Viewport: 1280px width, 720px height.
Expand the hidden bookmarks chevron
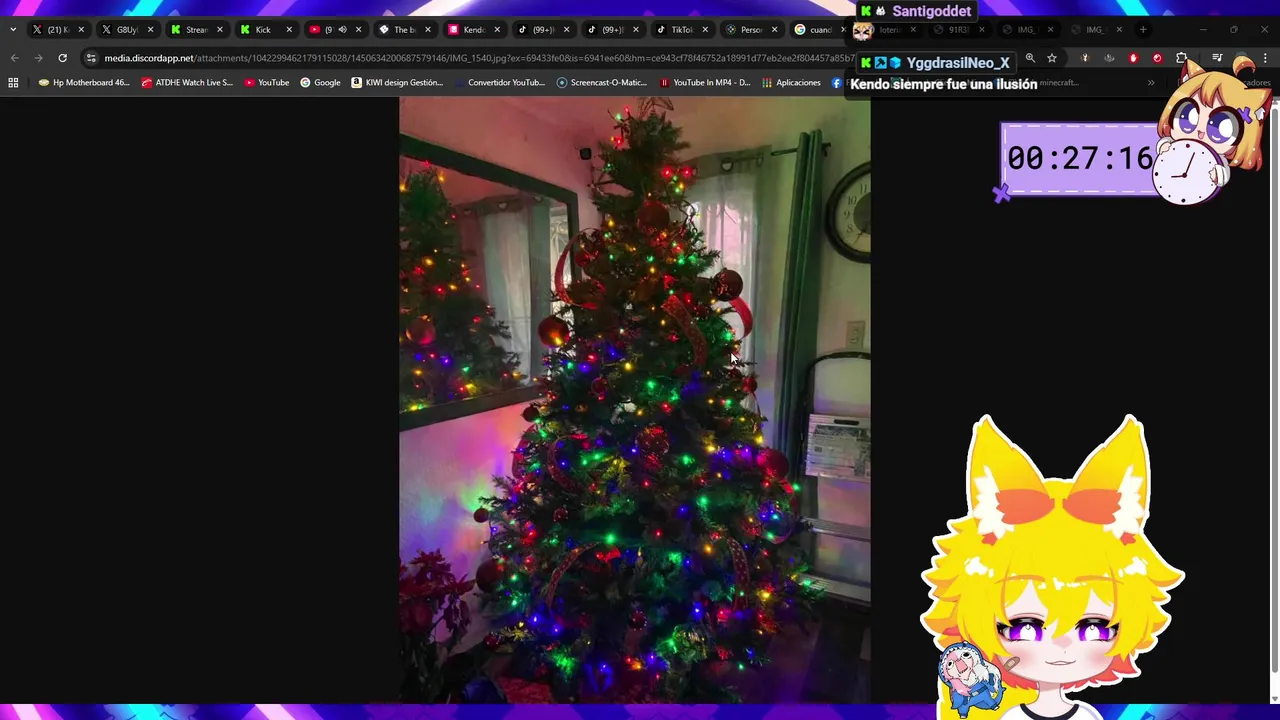(1151, 83)
